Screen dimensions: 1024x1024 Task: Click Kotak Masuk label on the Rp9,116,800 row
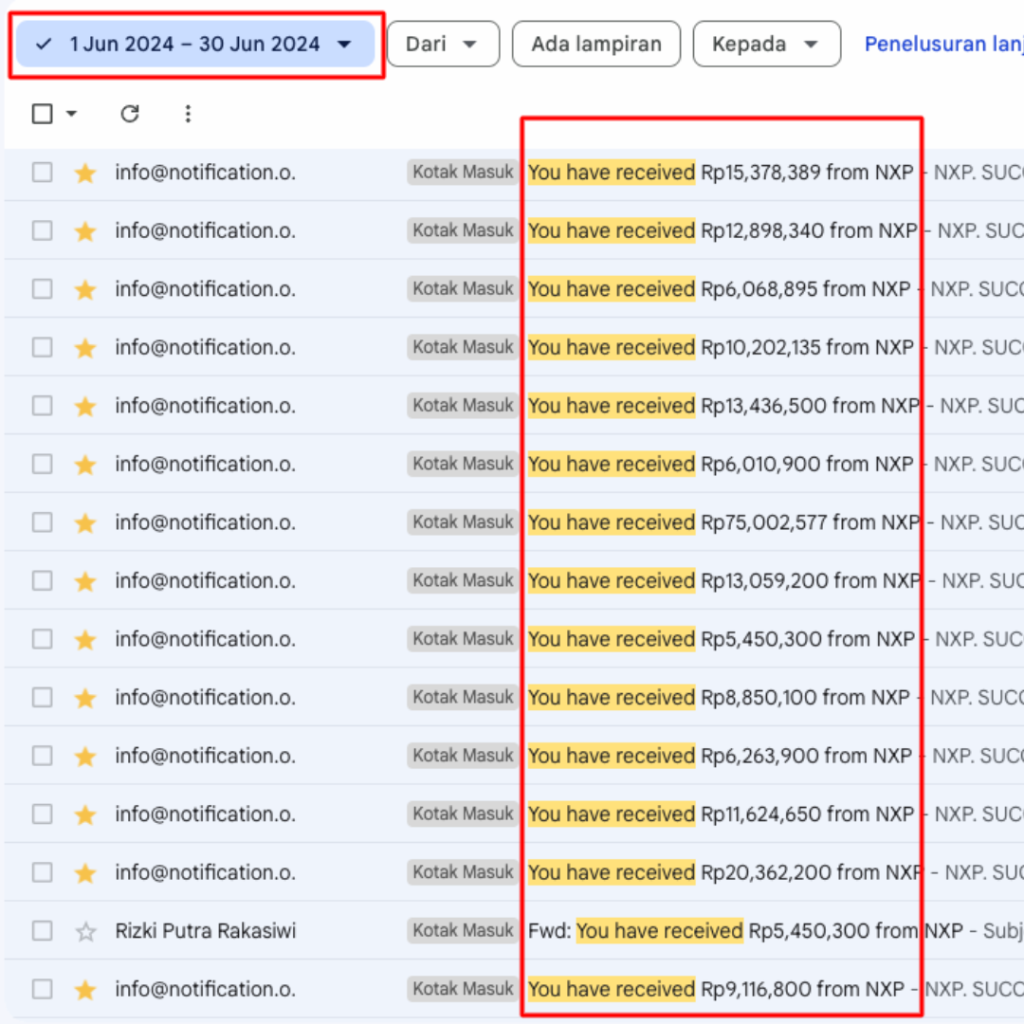462,989
